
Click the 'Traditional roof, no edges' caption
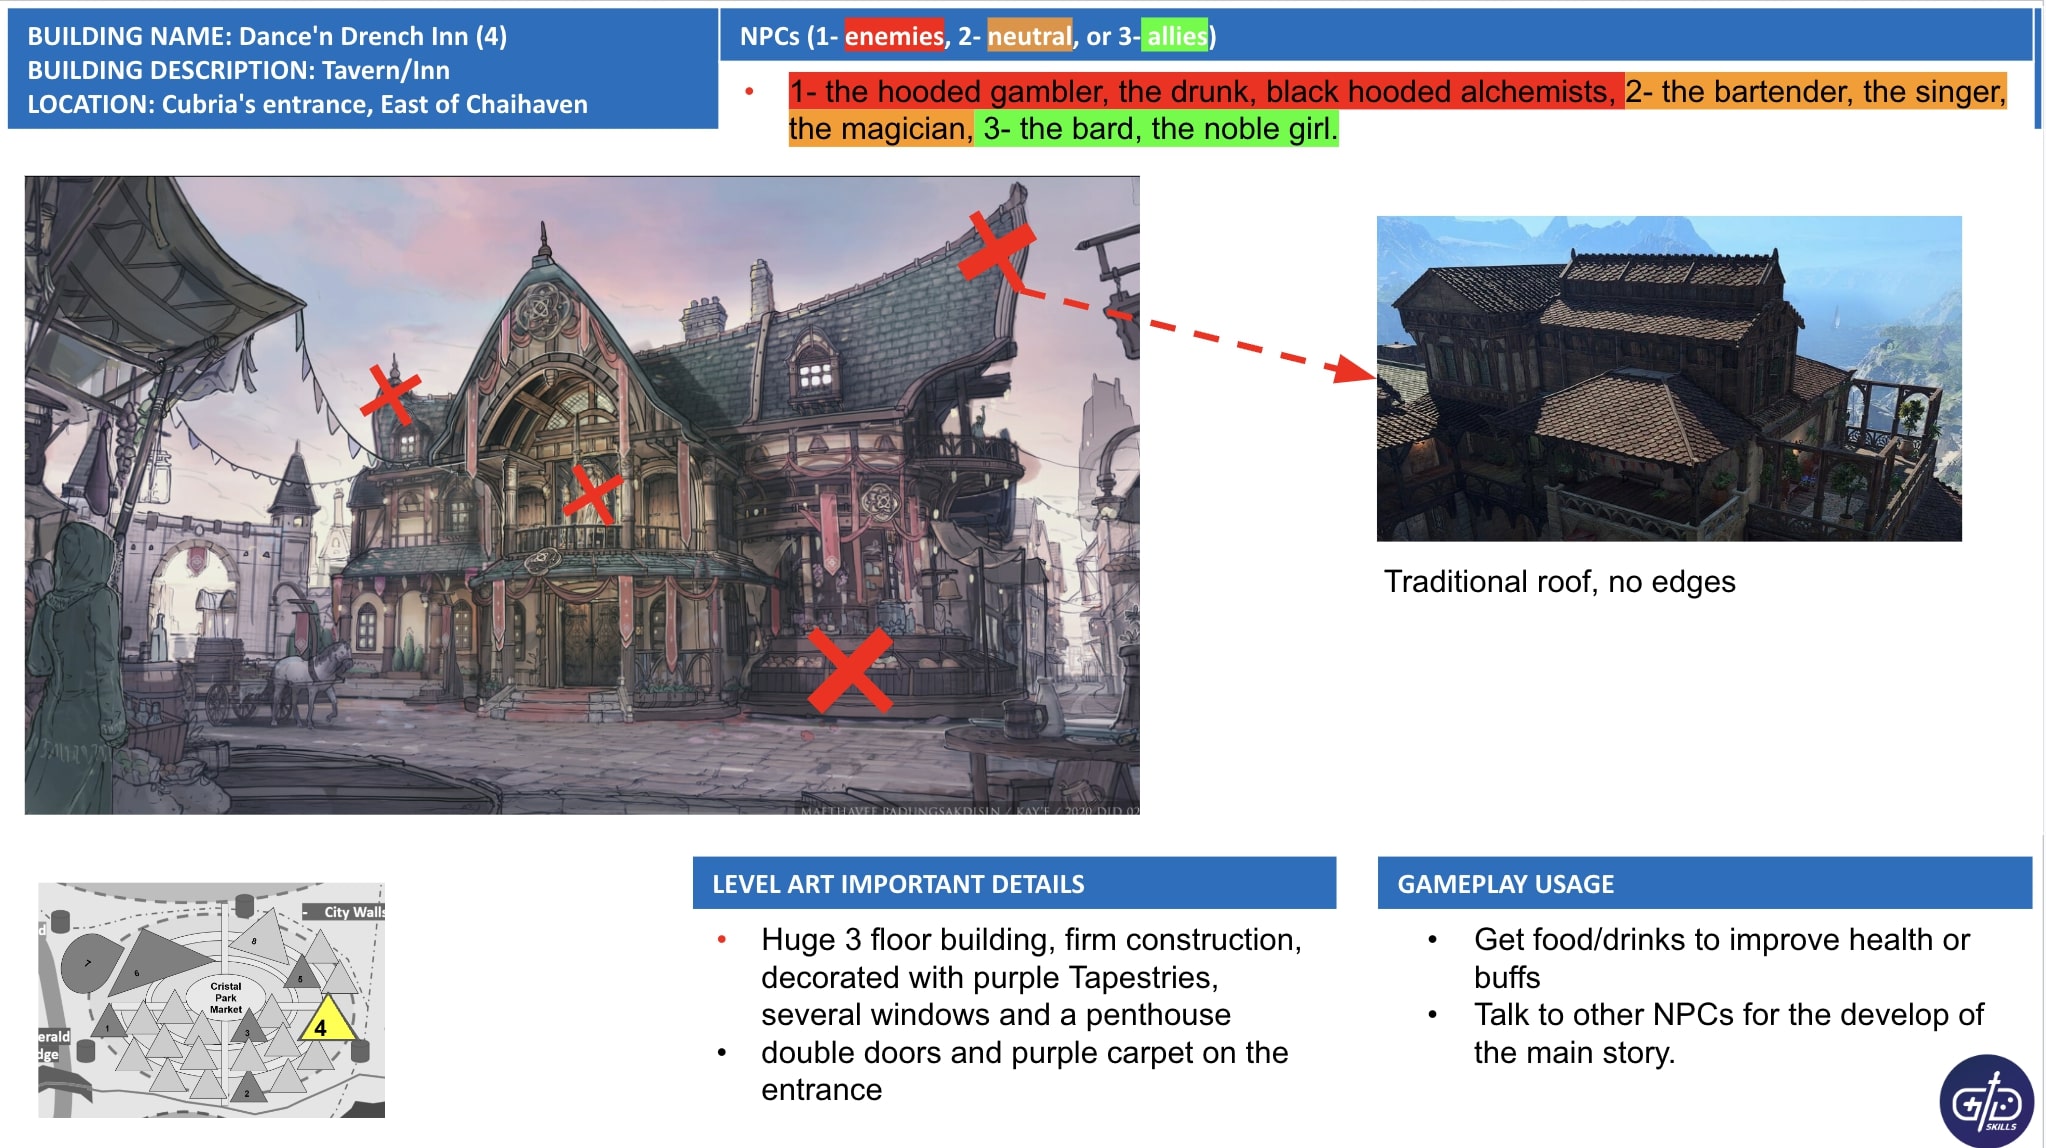click(x=1559, y=581)
